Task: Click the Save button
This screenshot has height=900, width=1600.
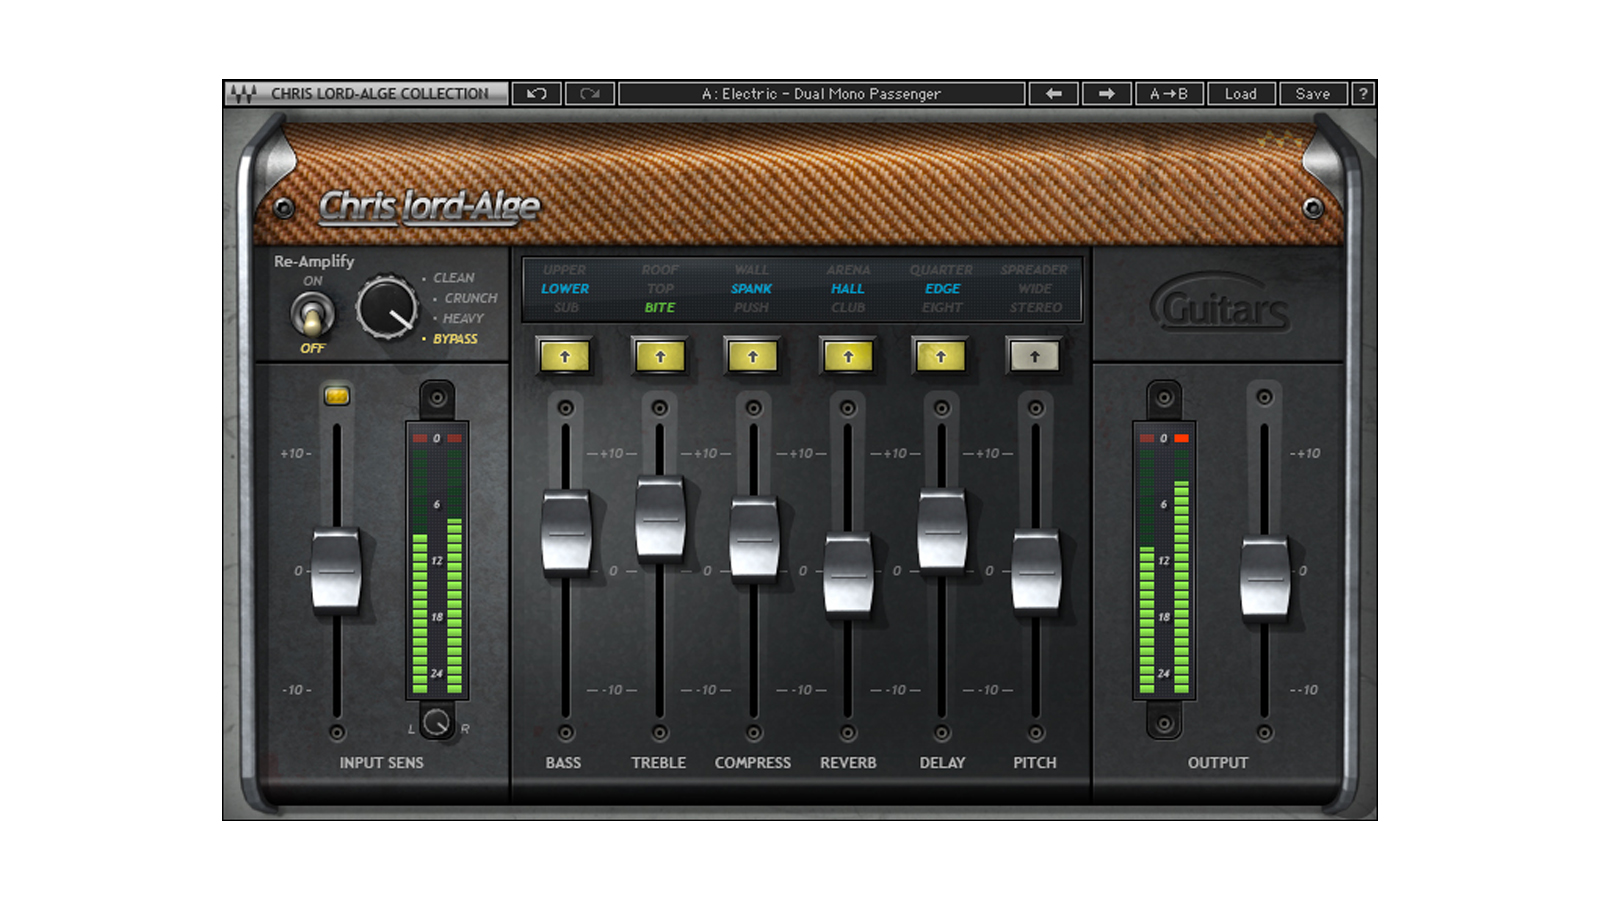Action: (1313, 94)
